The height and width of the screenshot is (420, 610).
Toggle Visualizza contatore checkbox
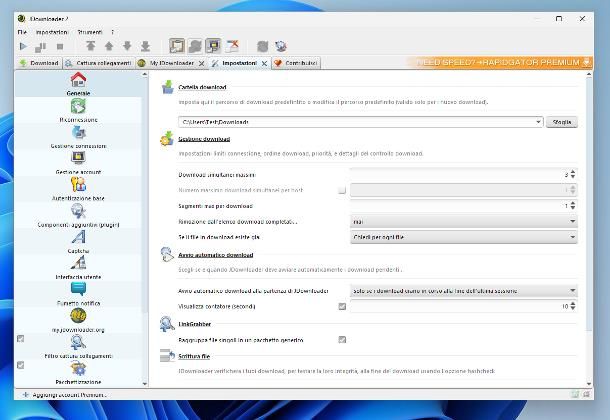point(342,306)
